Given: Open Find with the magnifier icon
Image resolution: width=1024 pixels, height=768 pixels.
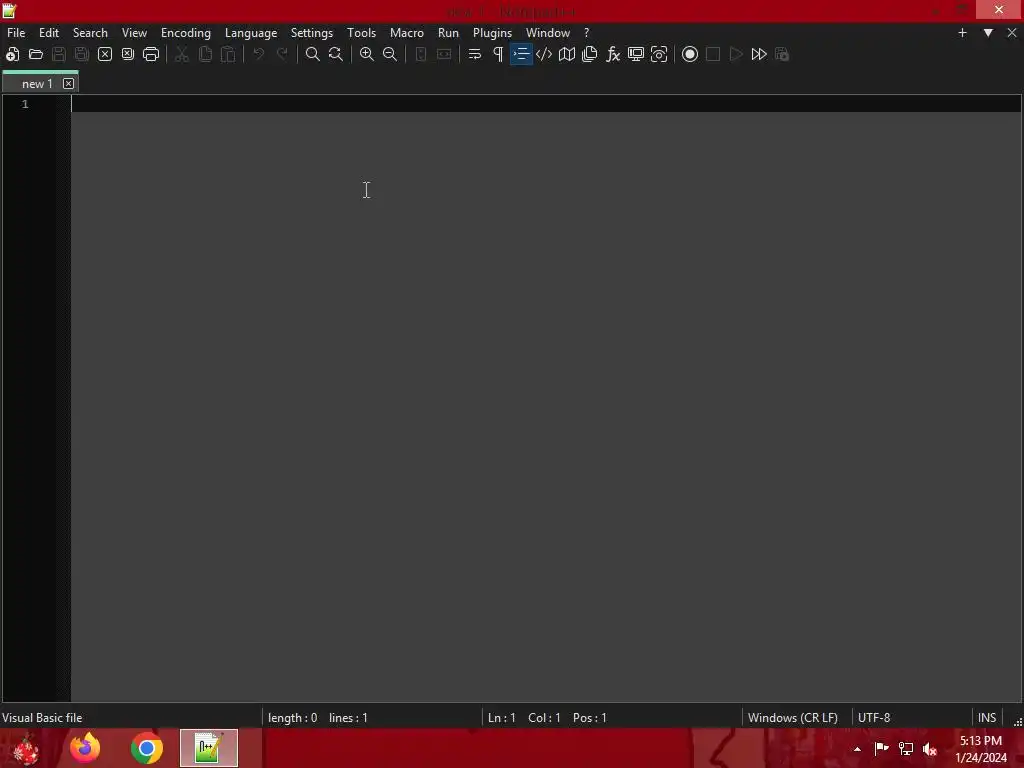Looking at the screenshot, I should tap(313, 54).
